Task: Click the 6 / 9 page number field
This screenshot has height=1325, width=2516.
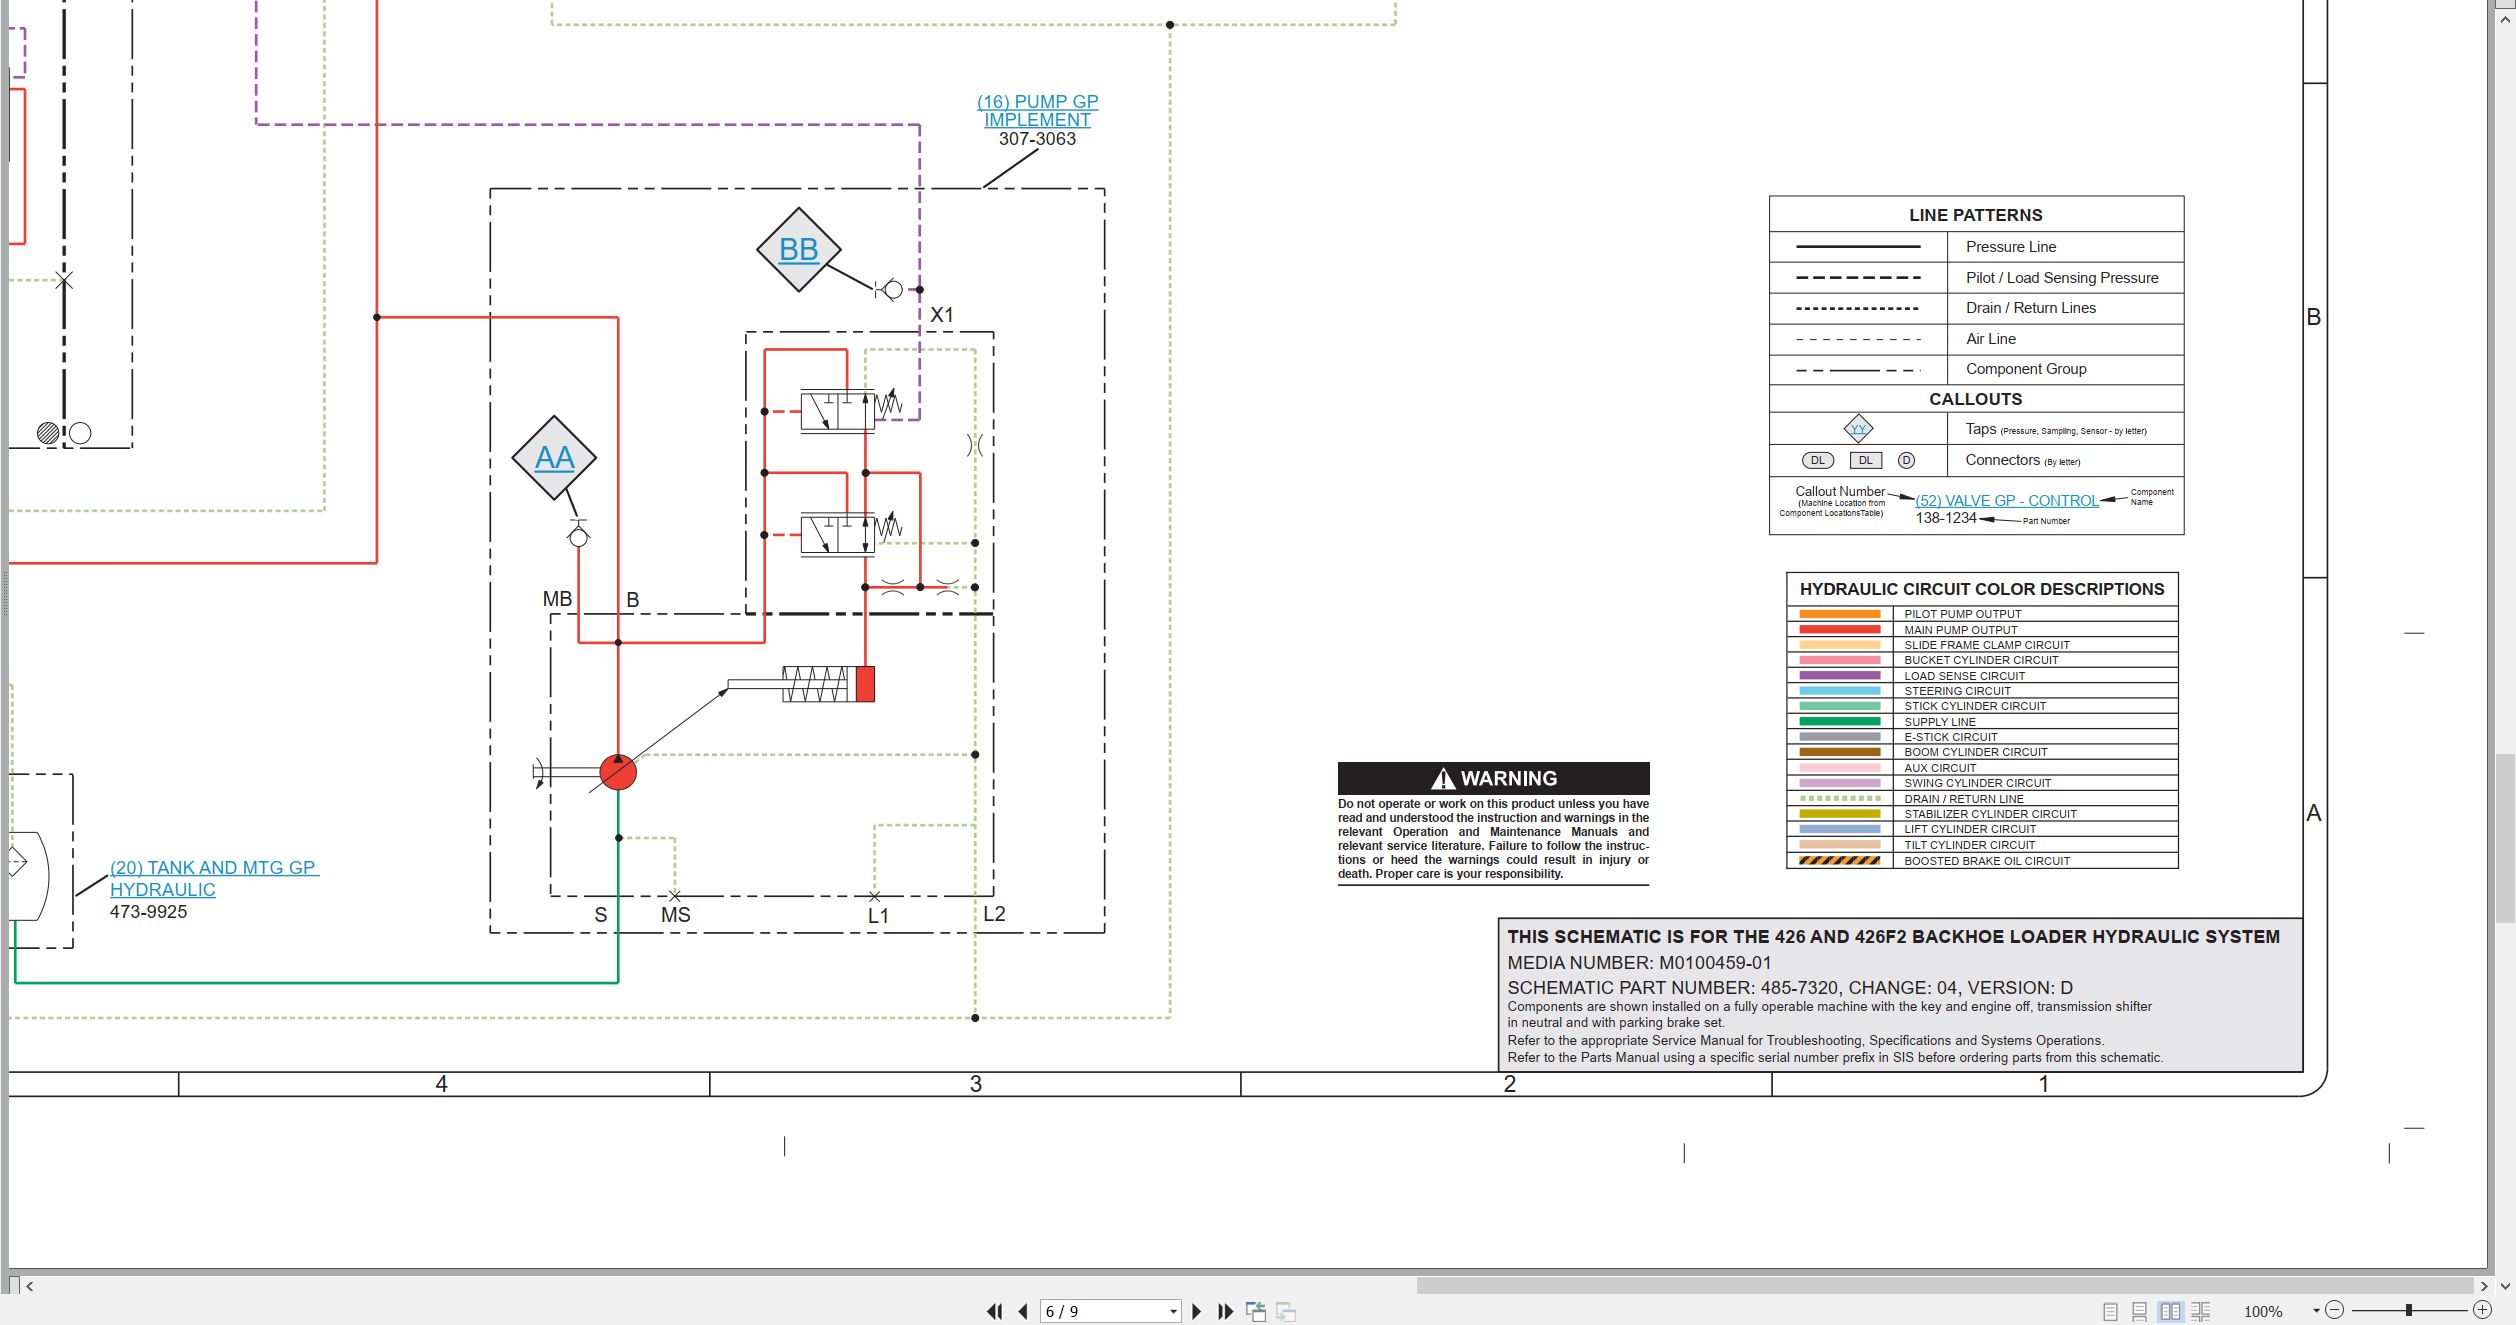Action: pos(1103,1311)
